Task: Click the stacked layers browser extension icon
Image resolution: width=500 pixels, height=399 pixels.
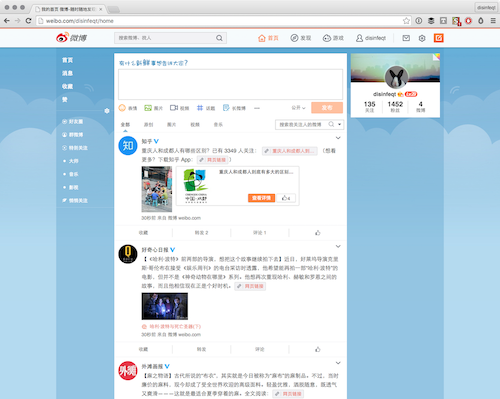Action: tap(431, 21)
